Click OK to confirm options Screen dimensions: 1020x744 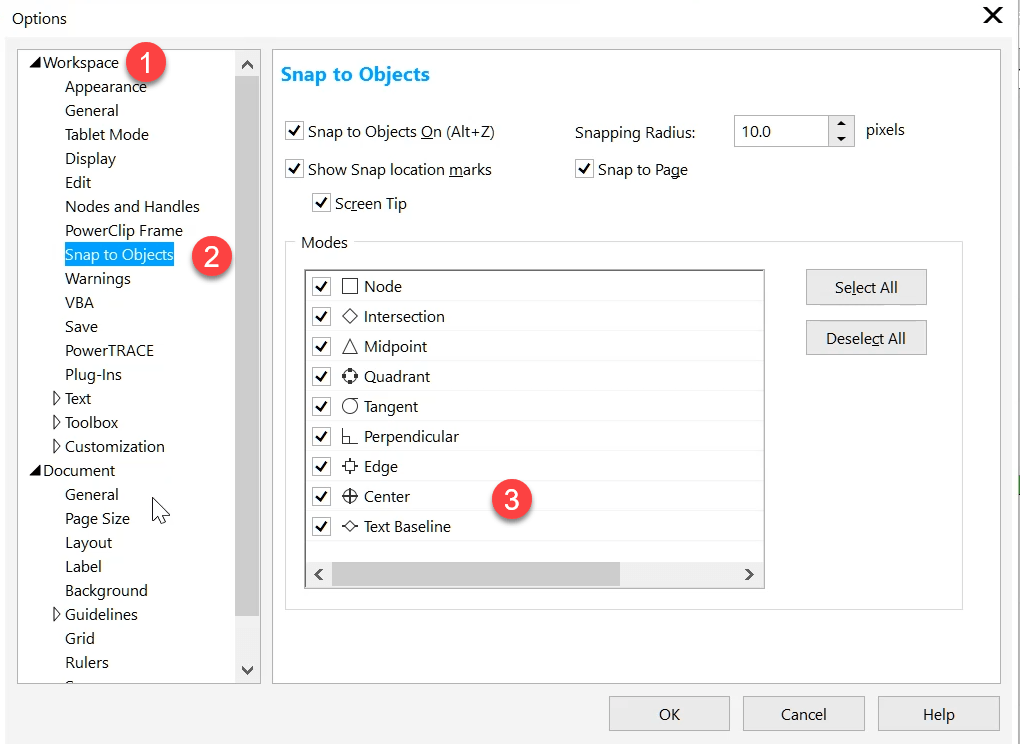669,714
